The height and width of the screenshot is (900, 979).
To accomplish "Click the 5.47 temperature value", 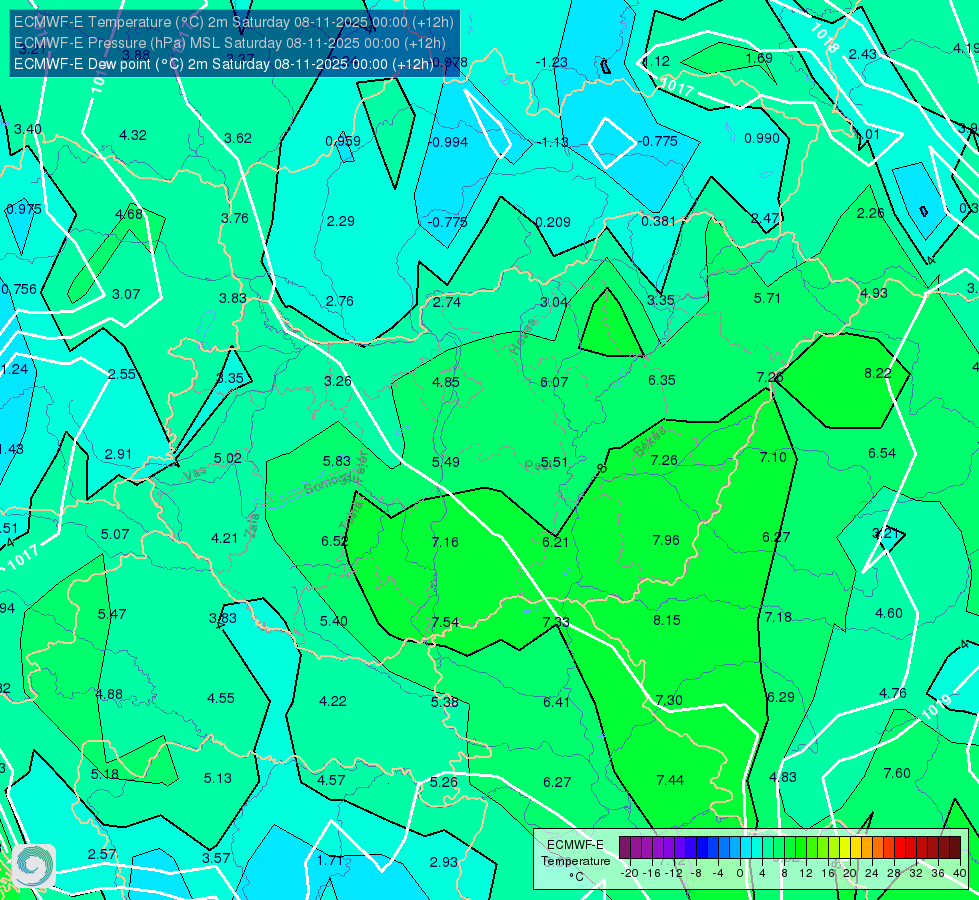I will point(112,614).
